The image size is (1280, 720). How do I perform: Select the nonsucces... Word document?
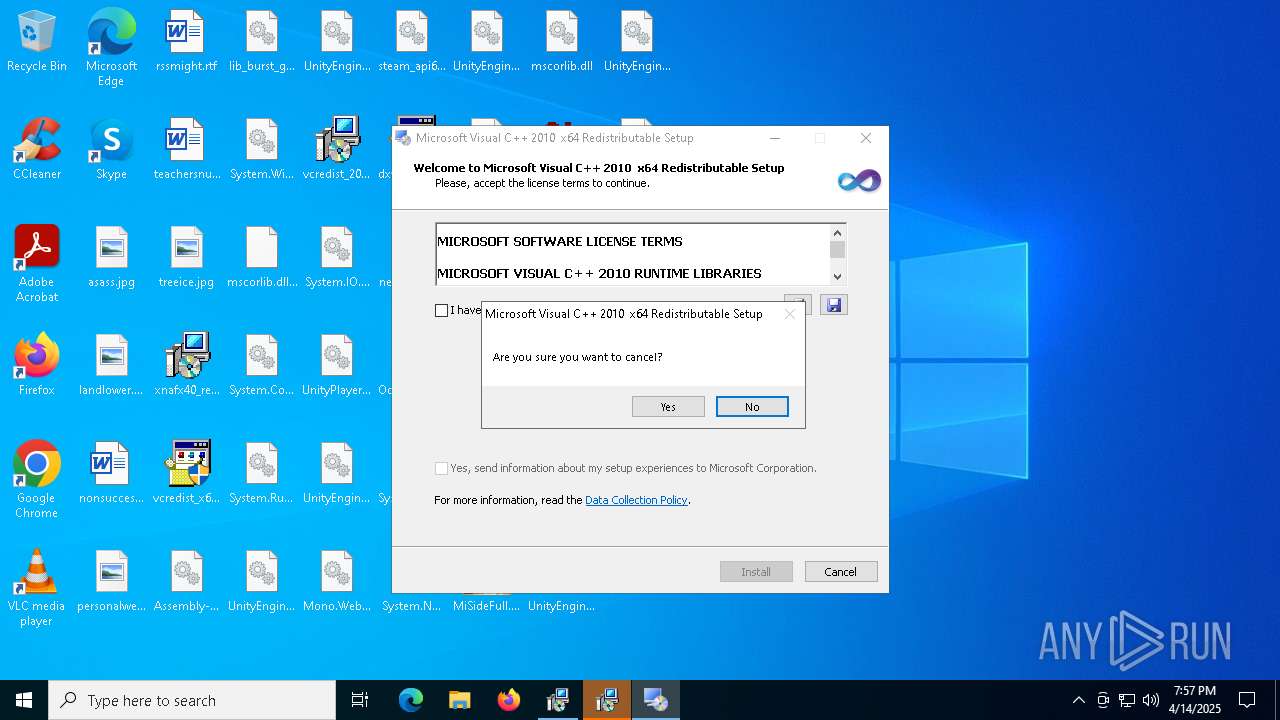point(111,474)
